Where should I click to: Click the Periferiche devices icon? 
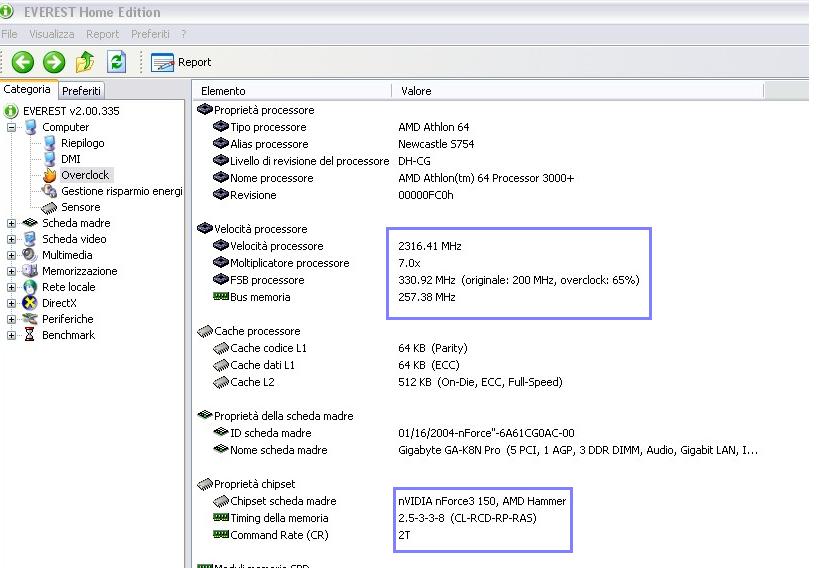click(x=30, y=319)
